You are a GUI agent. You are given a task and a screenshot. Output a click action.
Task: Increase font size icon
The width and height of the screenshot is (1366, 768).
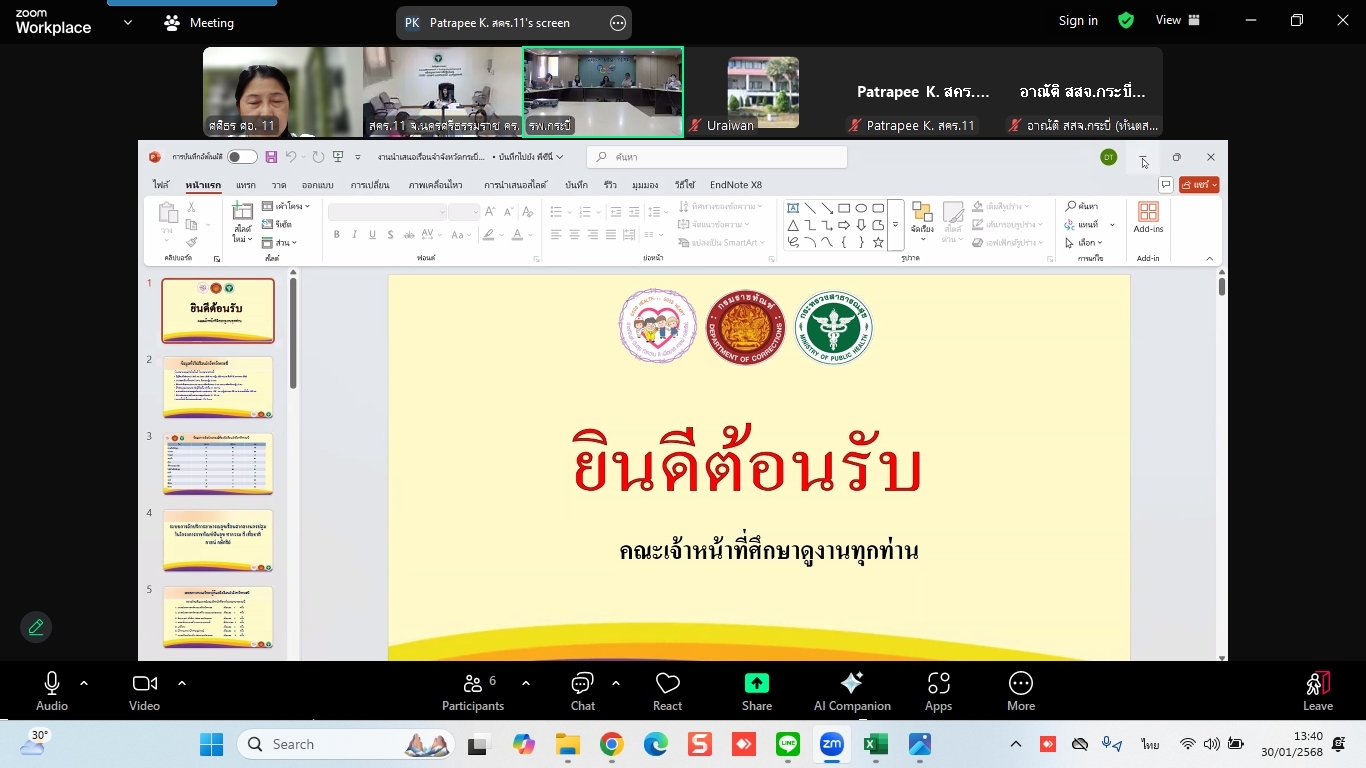490,211
